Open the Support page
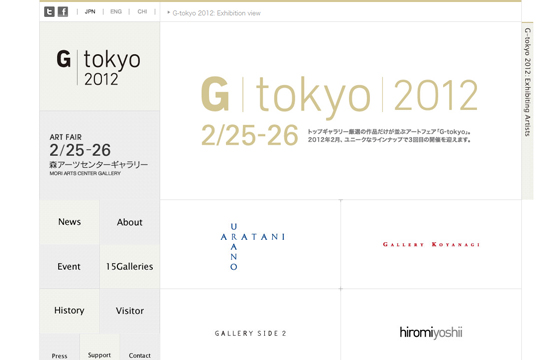 99,355
